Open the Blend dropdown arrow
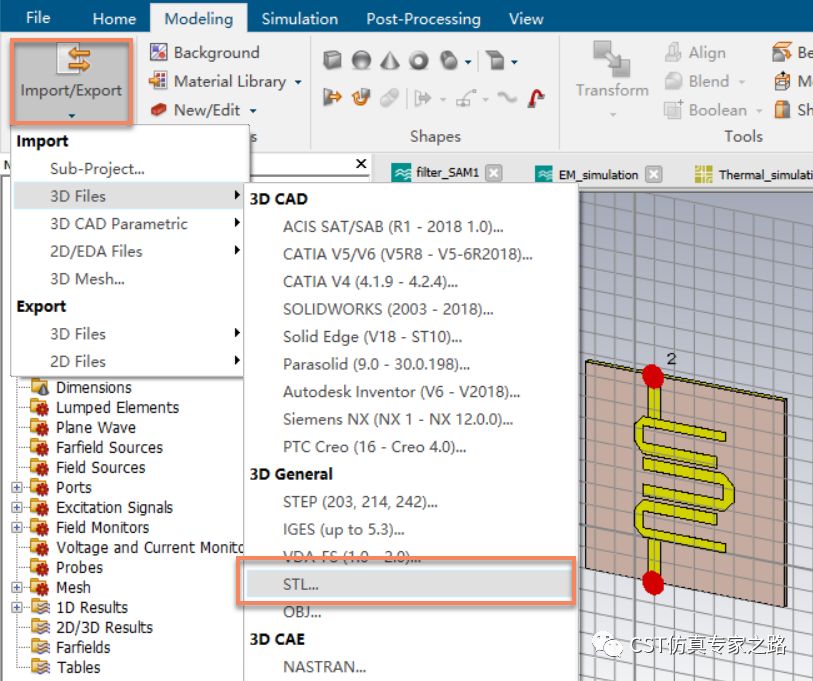The width and height of the screenshot is (813, 681). (741, 82)
